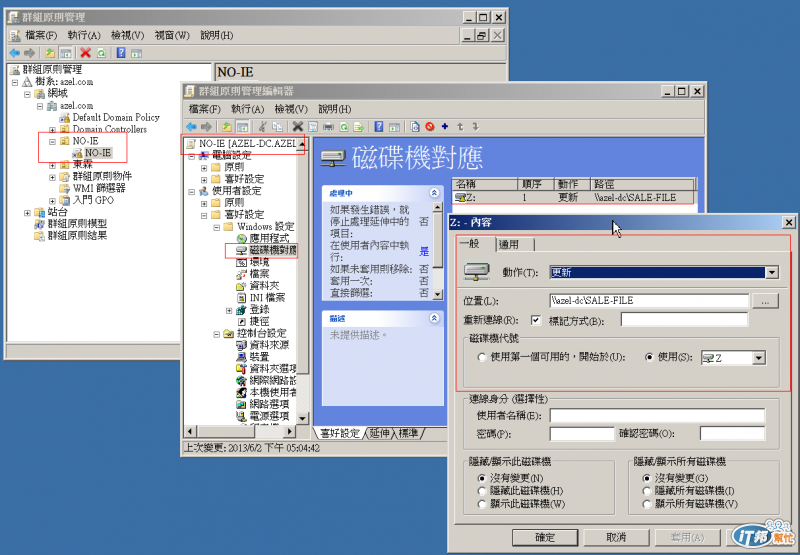800x555 pixels.
Task: Click the Move down arrow in the editor toolbar
Action: [x=475, y=127]
